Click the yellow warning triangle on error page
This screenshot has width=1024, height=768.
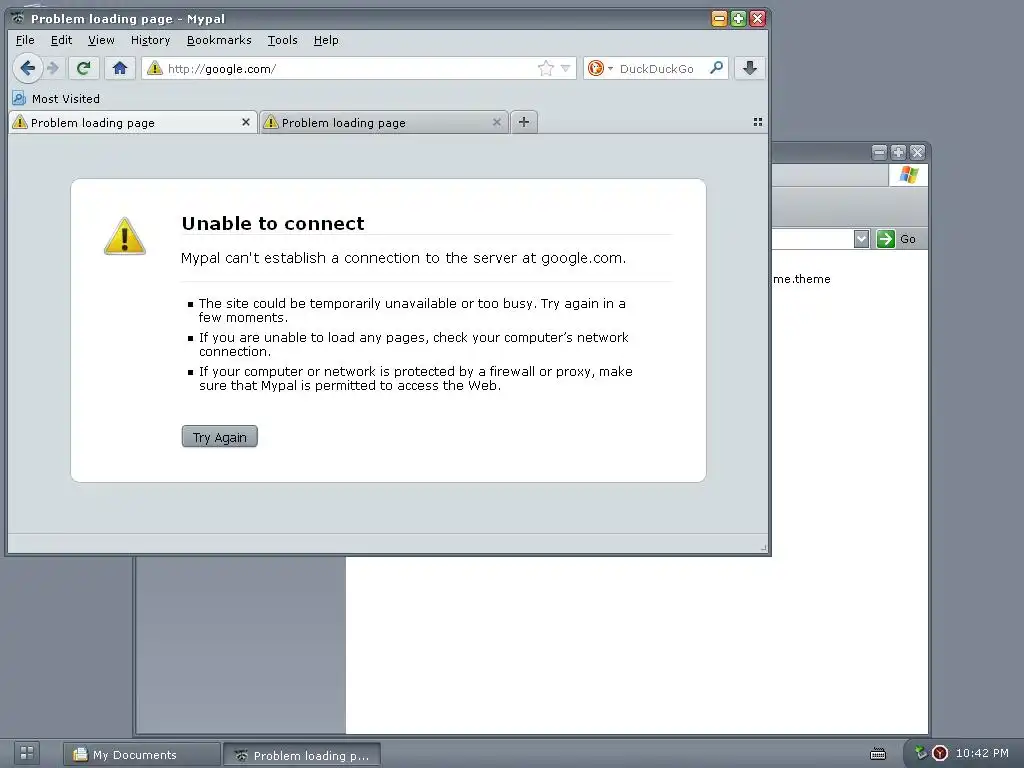pos(125,236)
